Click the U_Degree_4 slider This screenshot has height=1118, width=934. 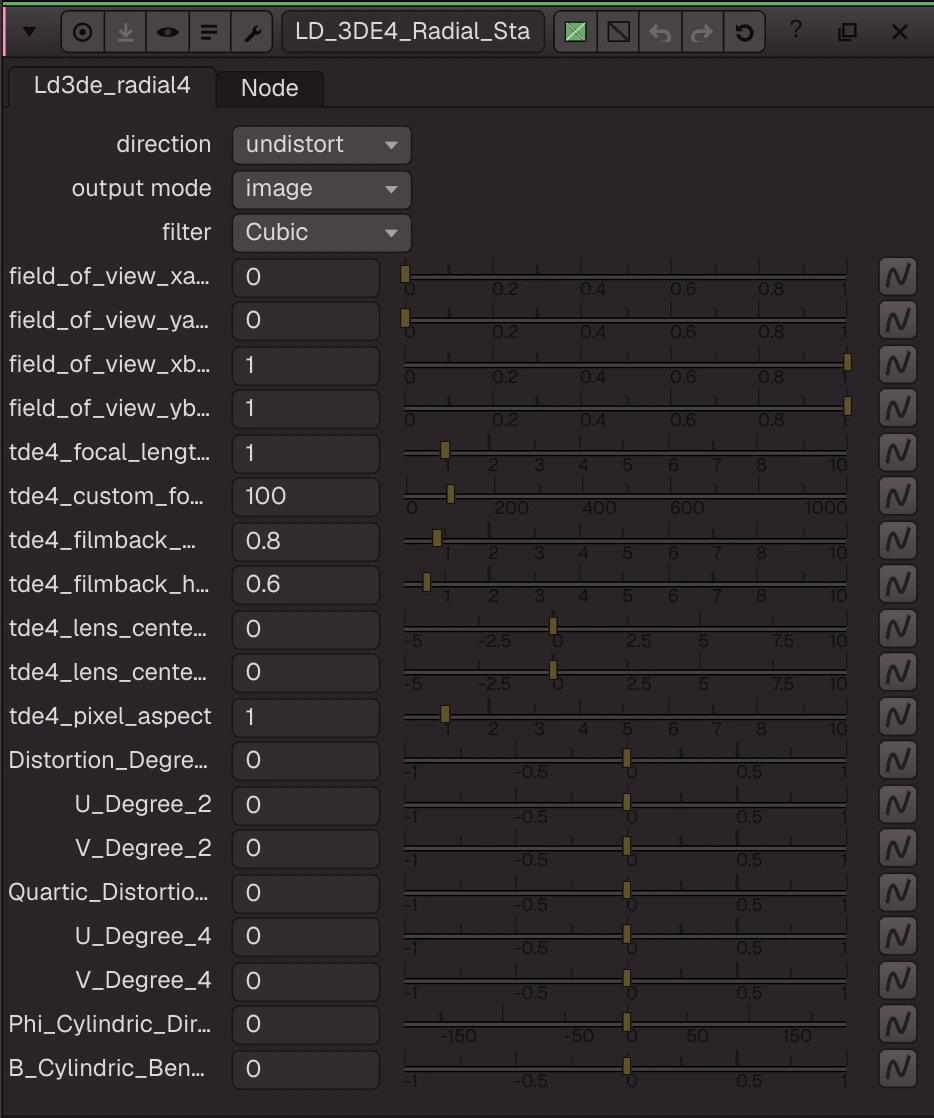(625, 936)
